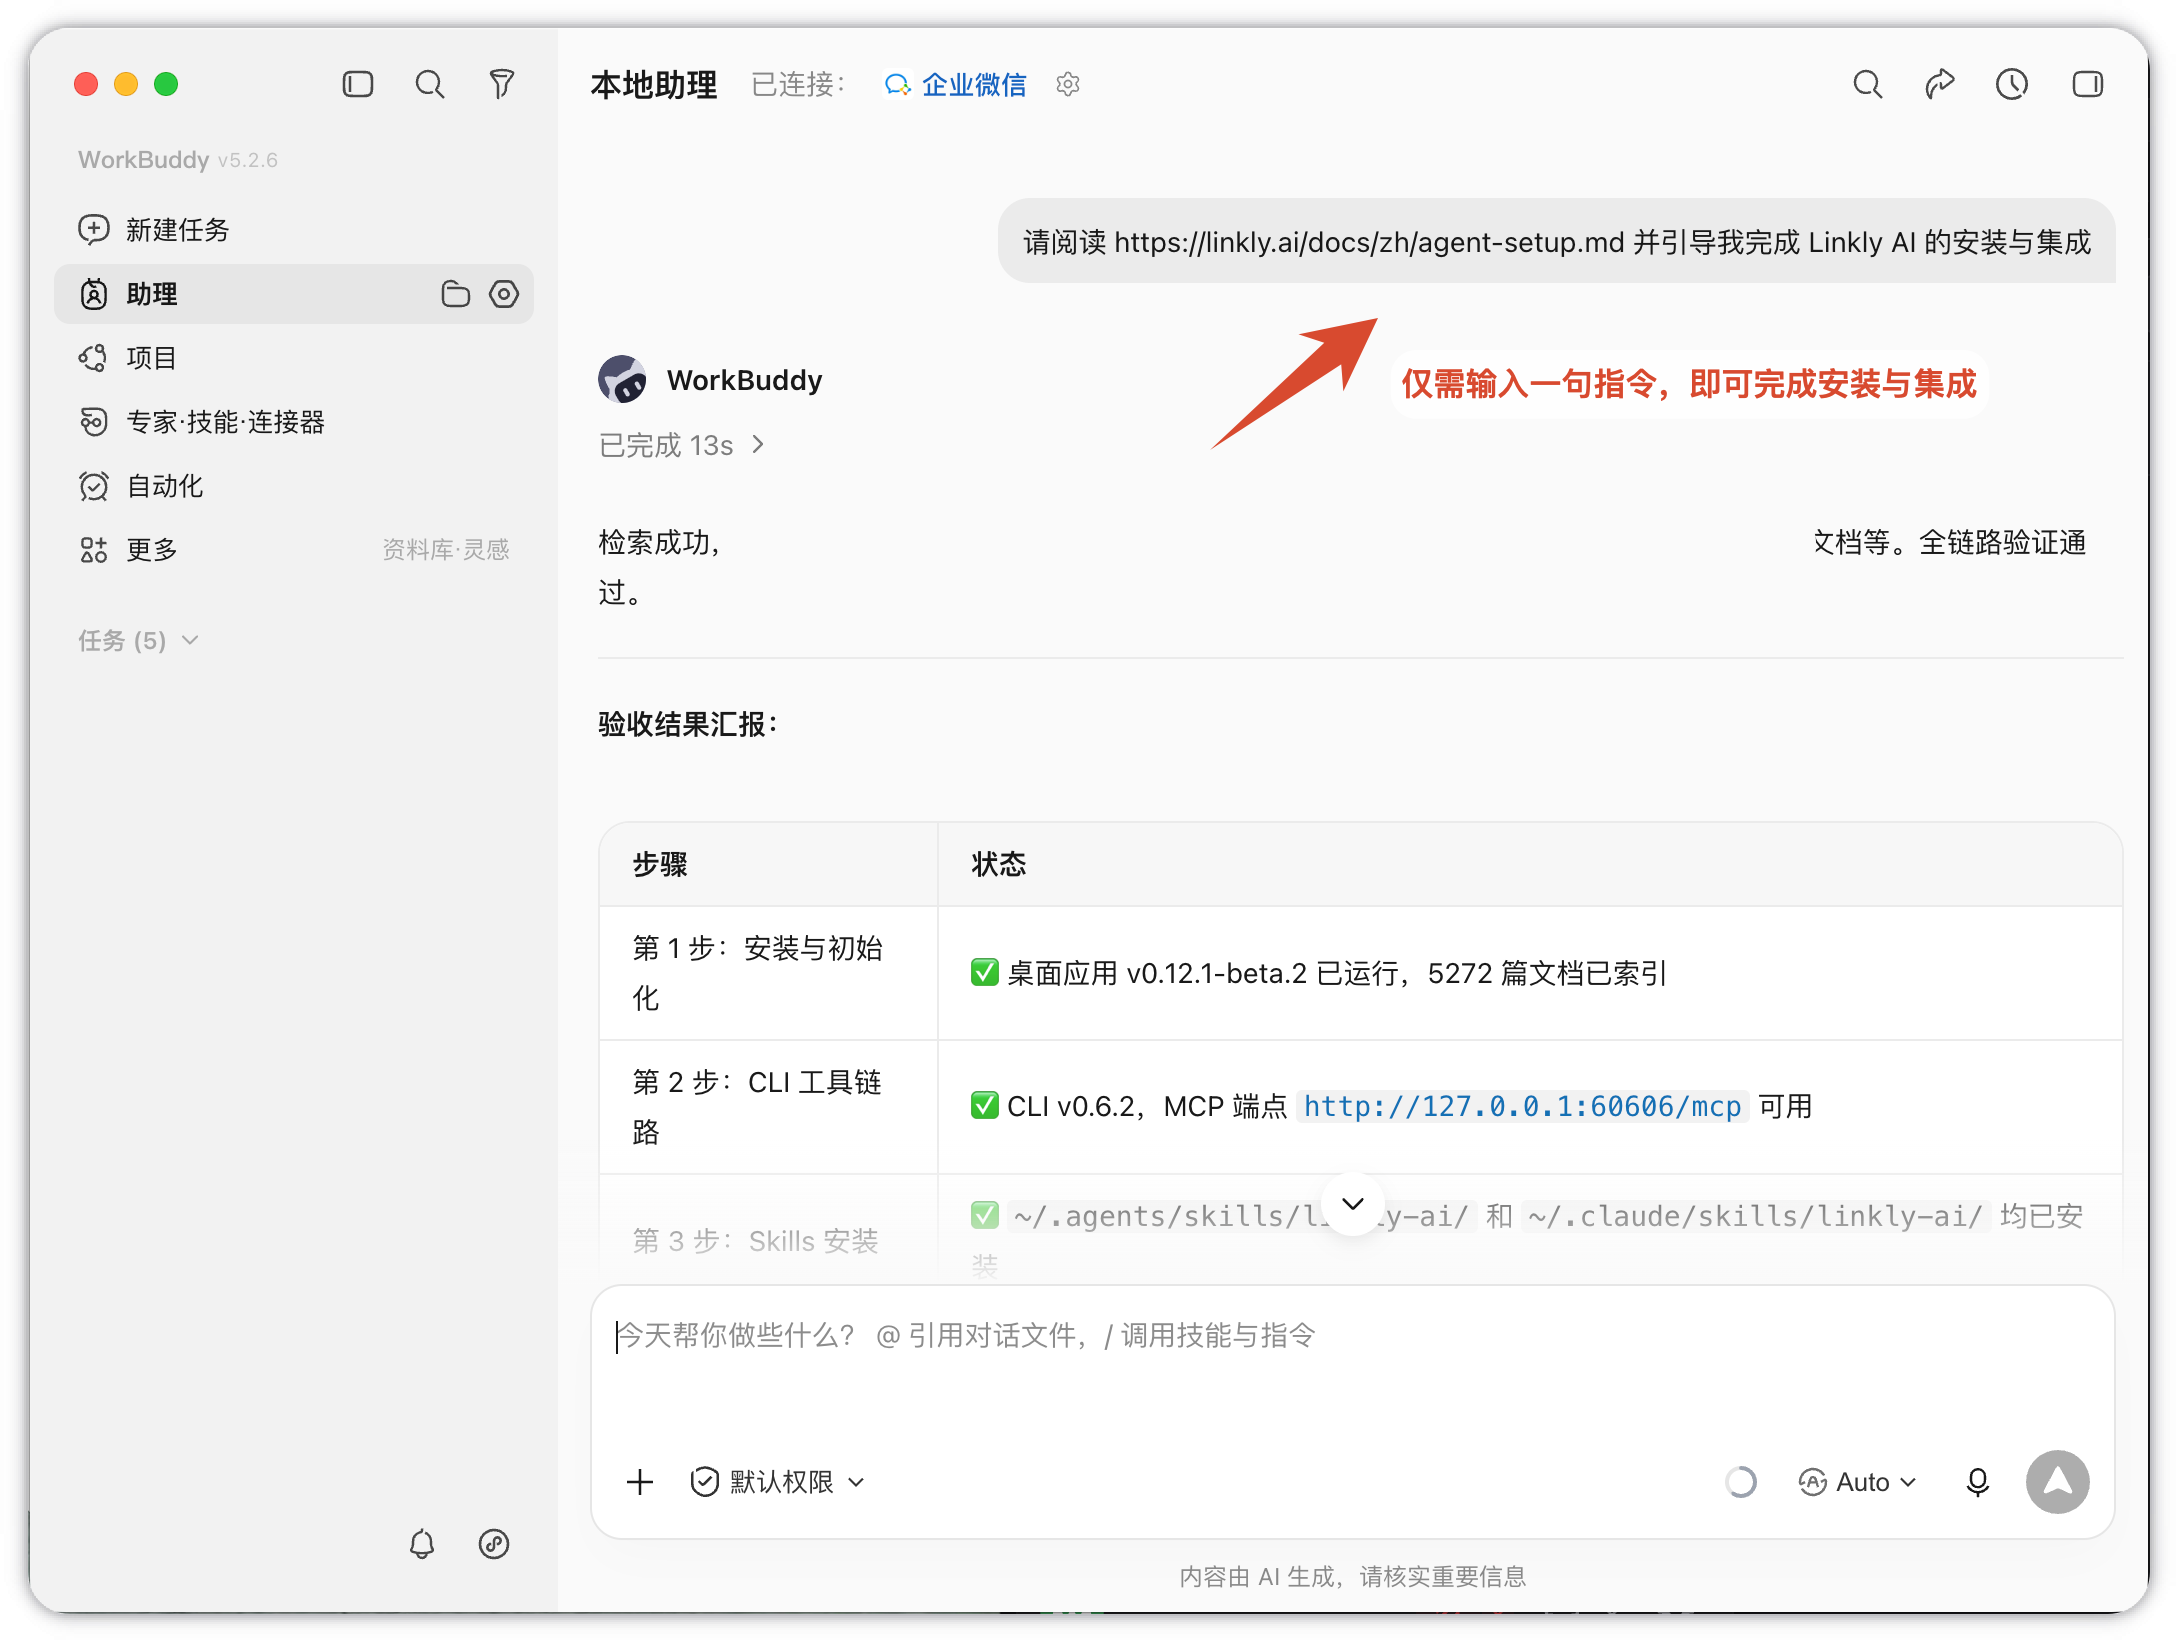2178x1642 pixels.
Task: Click WorkBuddy avatar icon
Action: pos(622,380)
